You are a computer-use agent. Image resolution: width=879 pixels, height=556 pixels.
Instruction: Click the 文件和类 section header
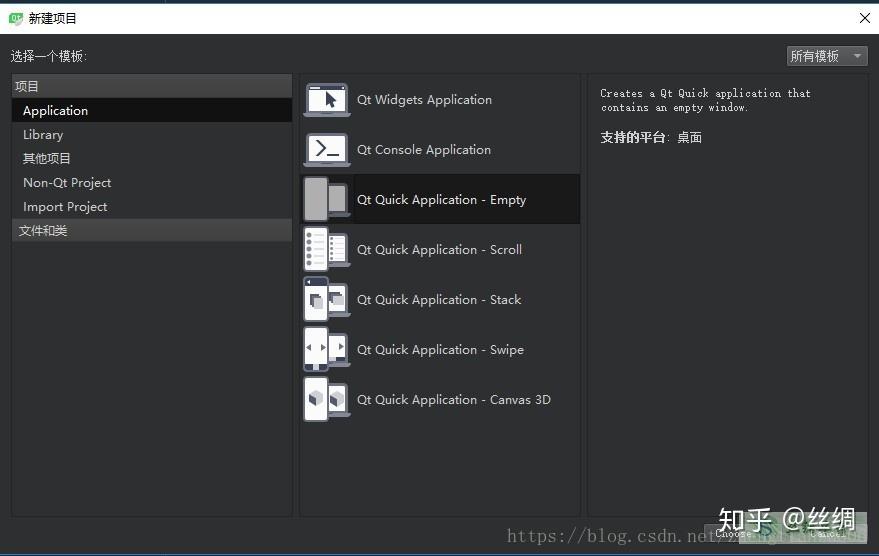tap(151, 230)
